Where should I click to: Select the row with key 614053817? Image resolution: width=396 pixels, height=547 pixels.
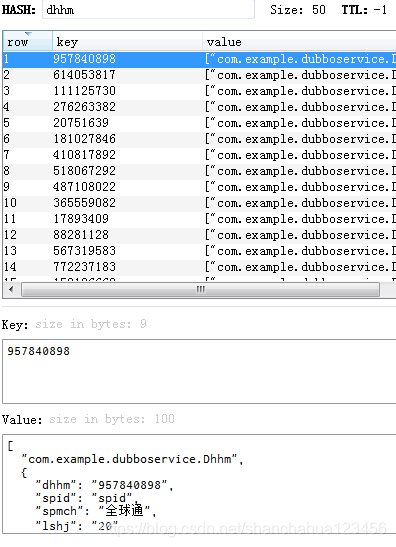200,75
